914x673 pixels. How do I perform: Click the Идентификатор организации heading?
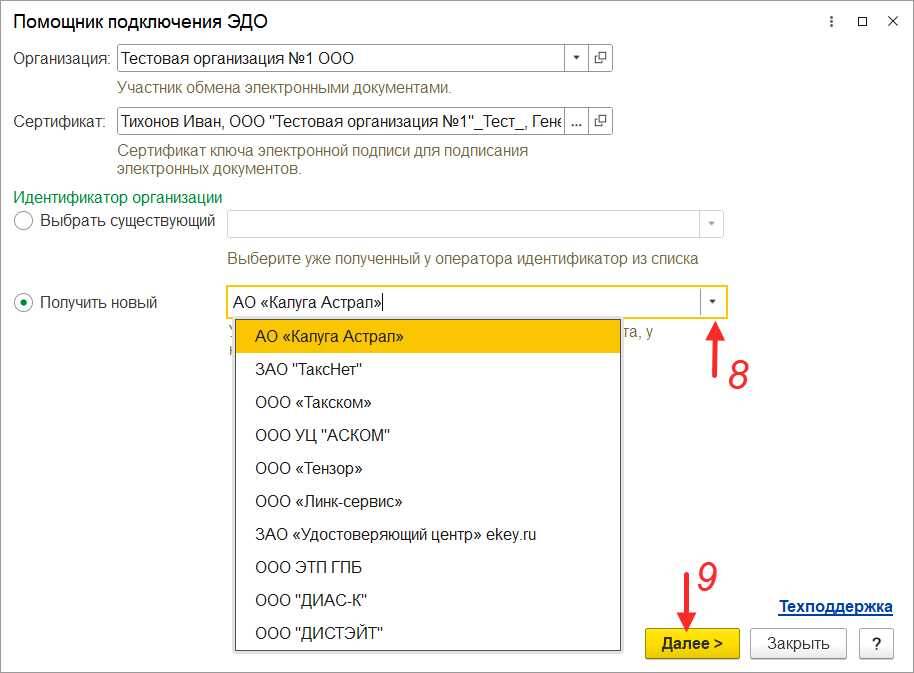coord(118,198)
